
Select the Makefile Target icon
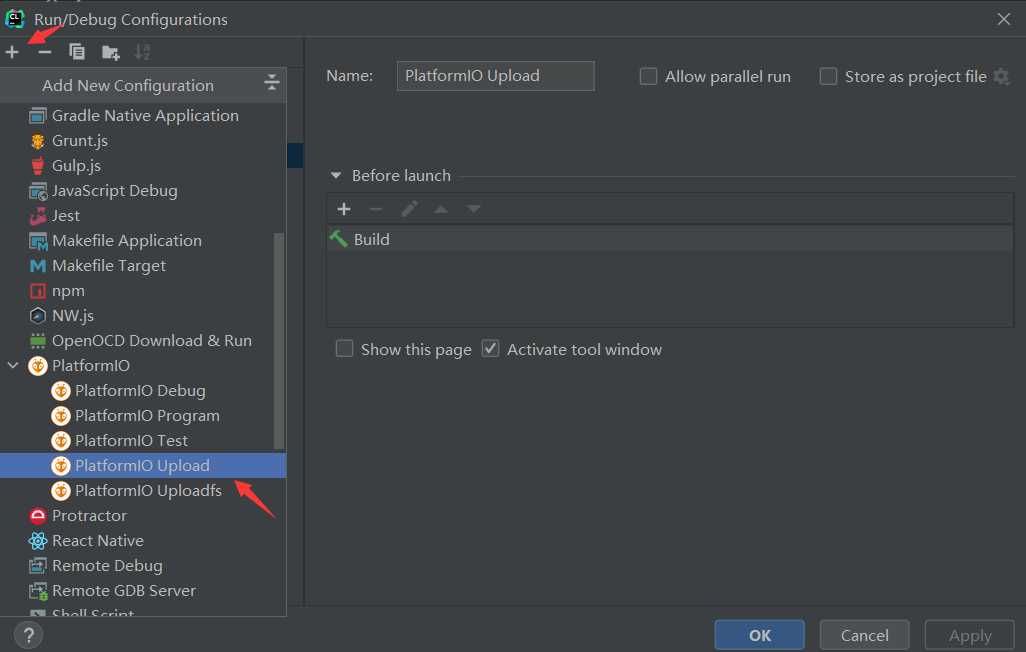click(38, 266)
